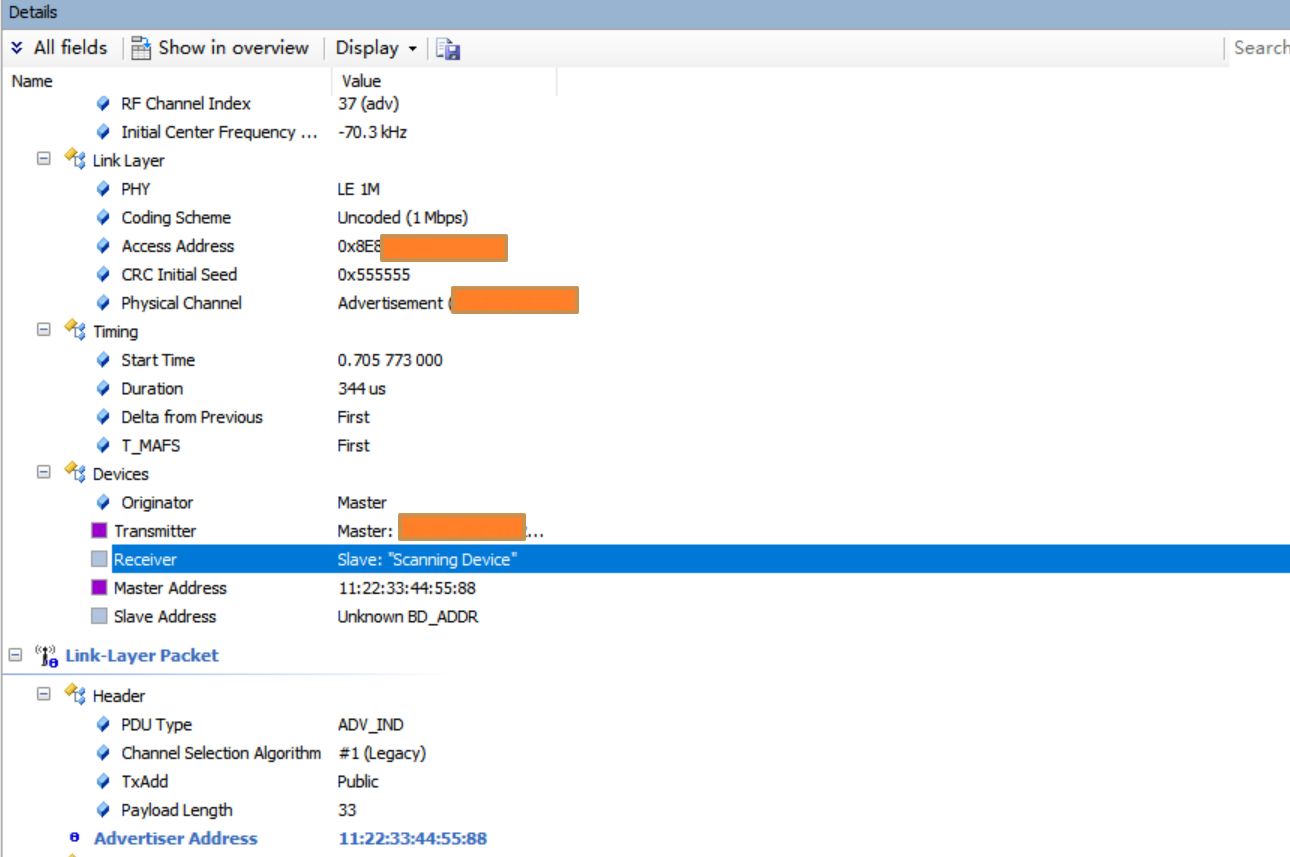Click the Link-Layer Packet antenna icon
Viewport: 1290px width, 857px height.
click(x=47, y=656)
